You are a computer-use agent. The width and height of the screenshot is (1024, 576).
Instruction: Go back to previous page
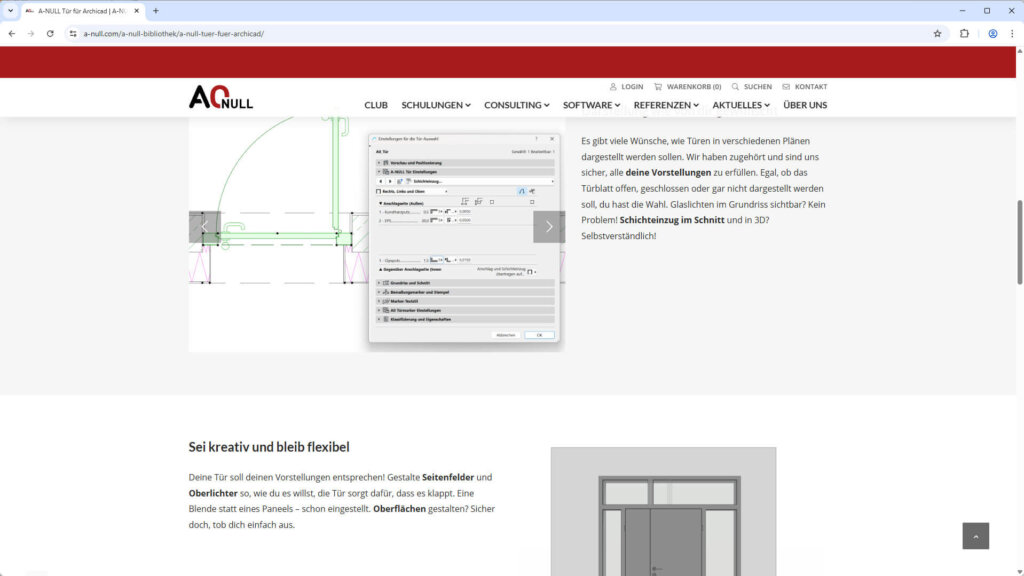coord(12,33)
